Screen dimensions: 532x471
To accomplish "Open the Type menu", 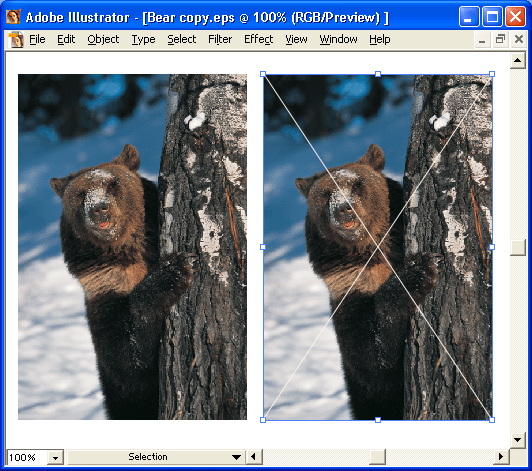I will click(x=144, y=39).
